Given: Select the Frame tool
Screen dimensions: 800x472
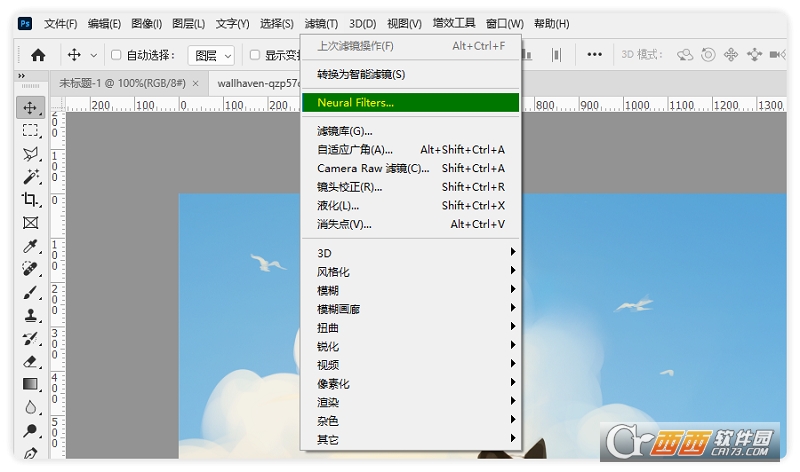Looking at the screenshot, I should coord(30,222).
